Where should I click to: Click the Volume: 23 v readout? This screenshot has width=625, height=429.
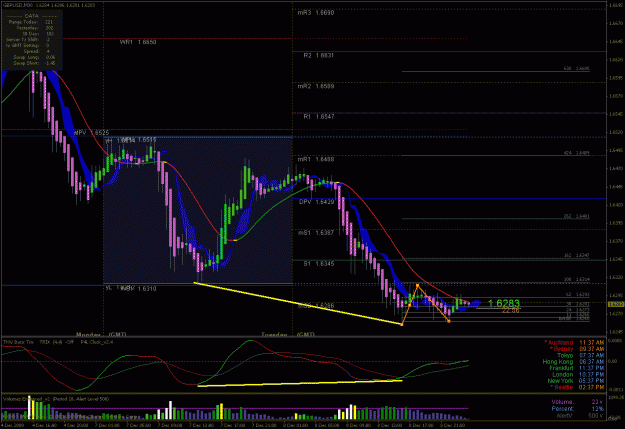578,402
